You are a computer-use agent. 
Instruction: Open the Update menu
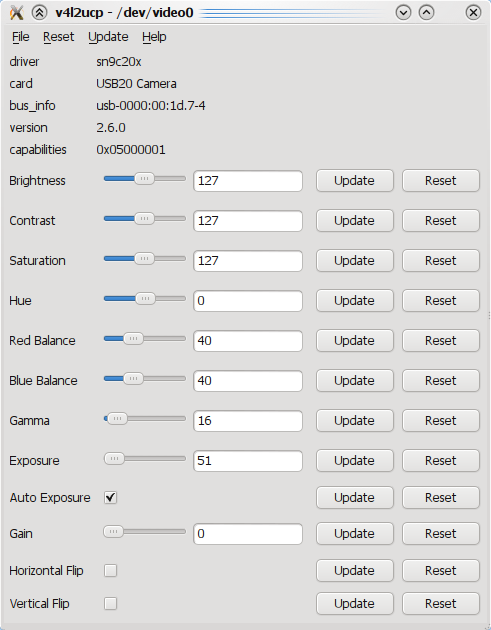[108, 37]
